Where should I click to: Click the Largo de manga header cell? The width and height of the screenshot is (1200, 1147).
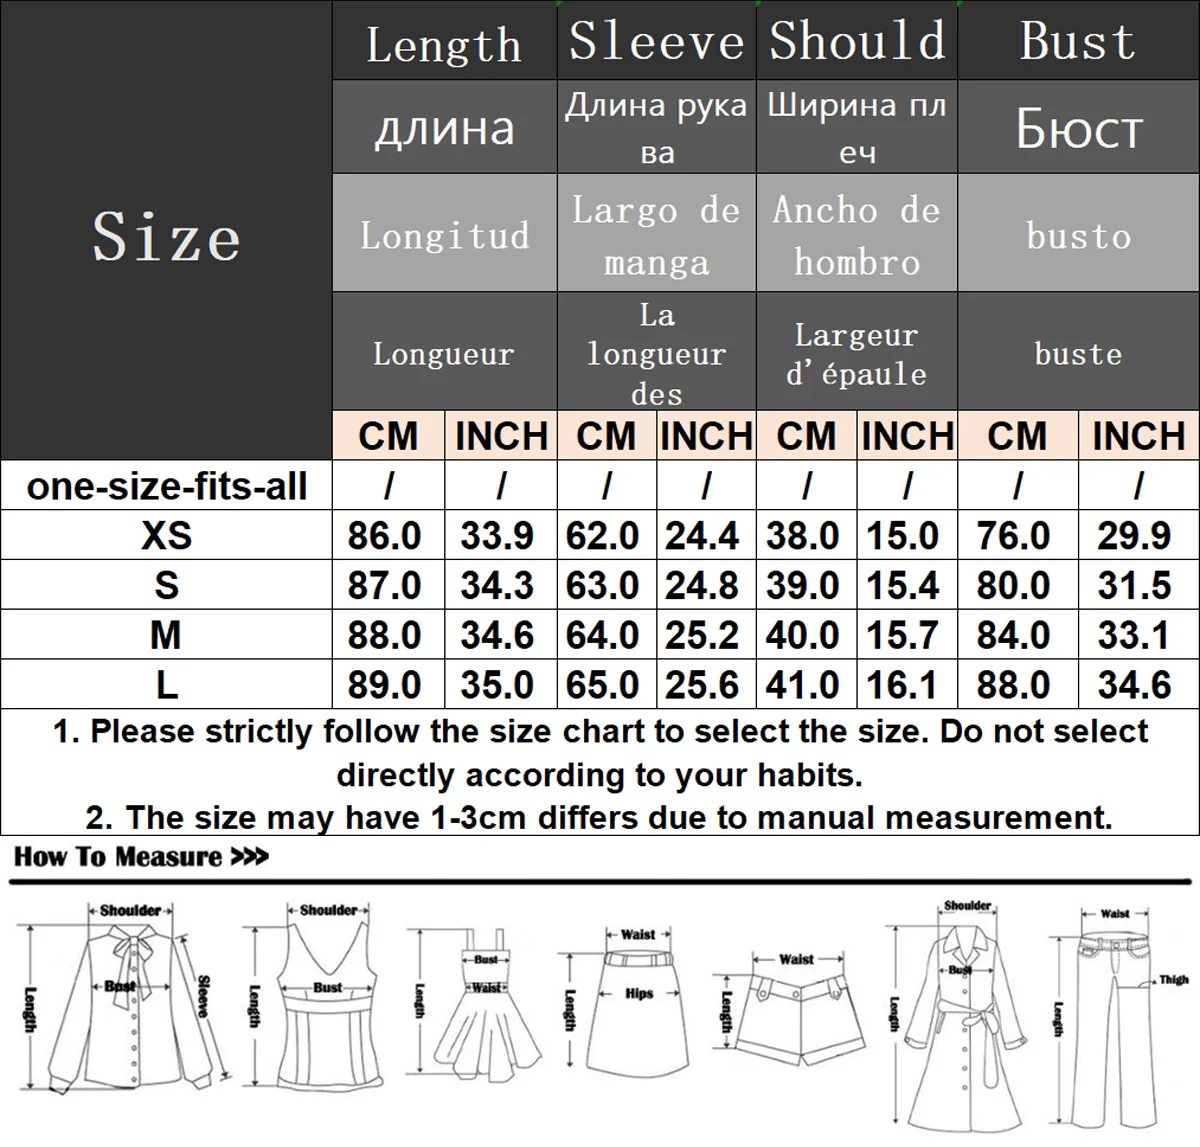coord(656,234)
